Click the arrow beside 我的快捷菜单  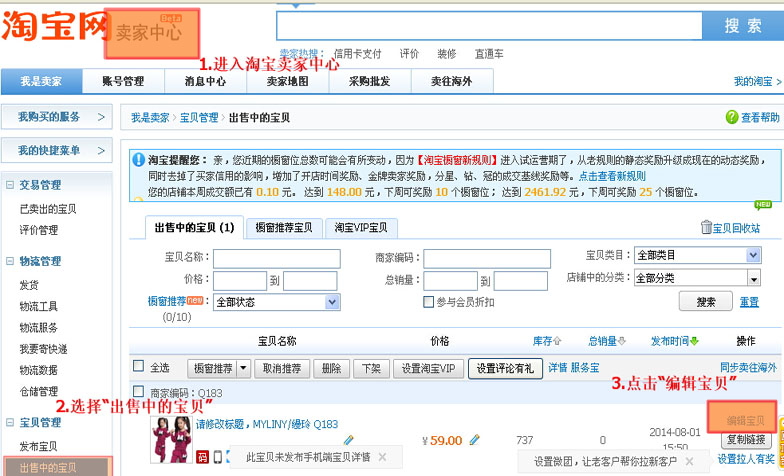(101, 150)
